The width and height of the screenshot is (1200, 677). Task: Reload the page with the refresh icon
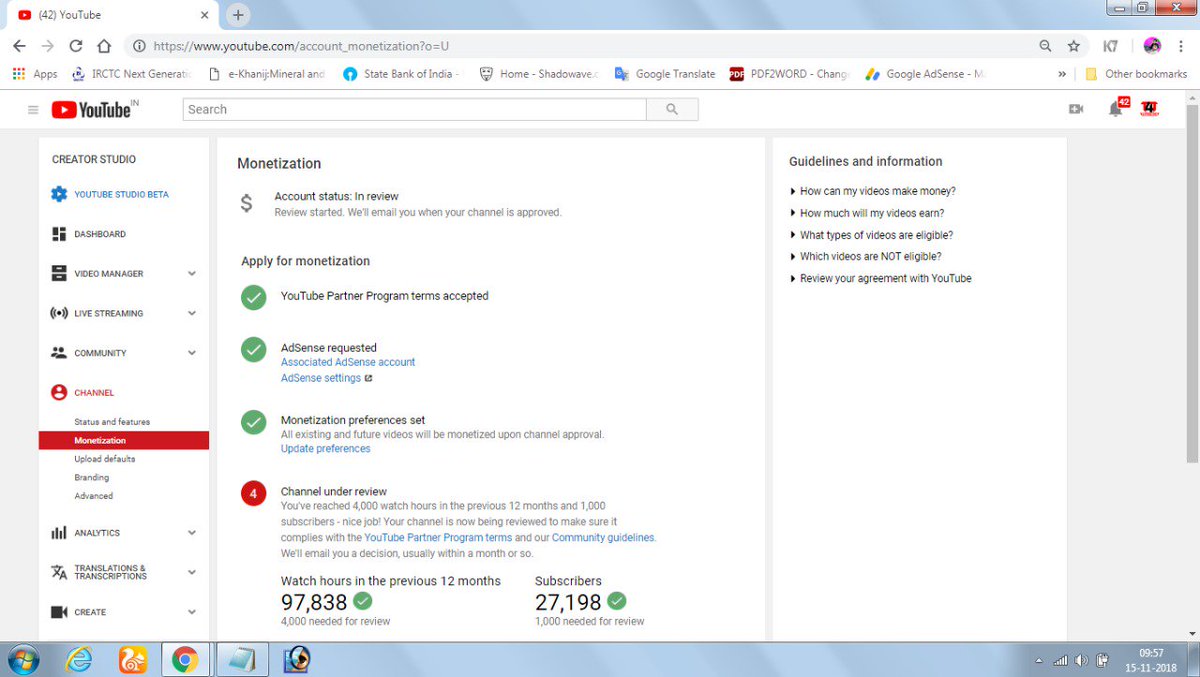[76, 46]
